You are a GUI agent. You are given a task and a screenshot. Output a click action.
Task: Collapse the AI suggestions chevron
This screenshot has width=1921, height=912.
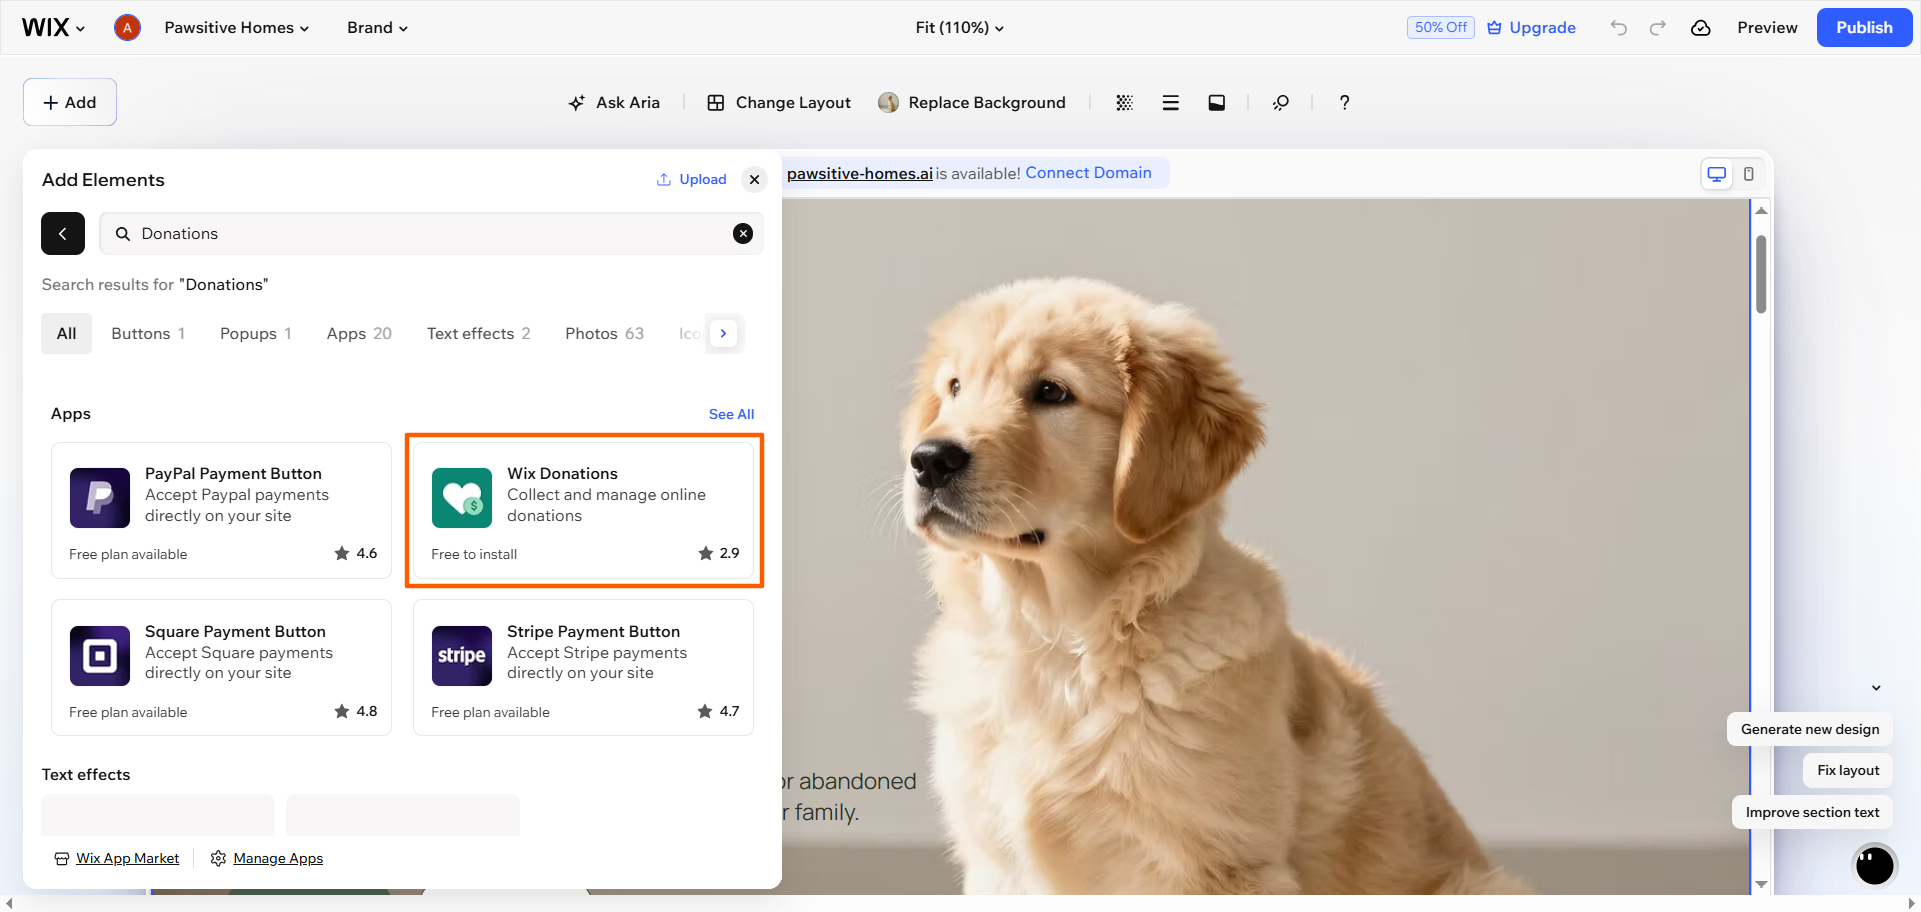tap(1876, 688)
